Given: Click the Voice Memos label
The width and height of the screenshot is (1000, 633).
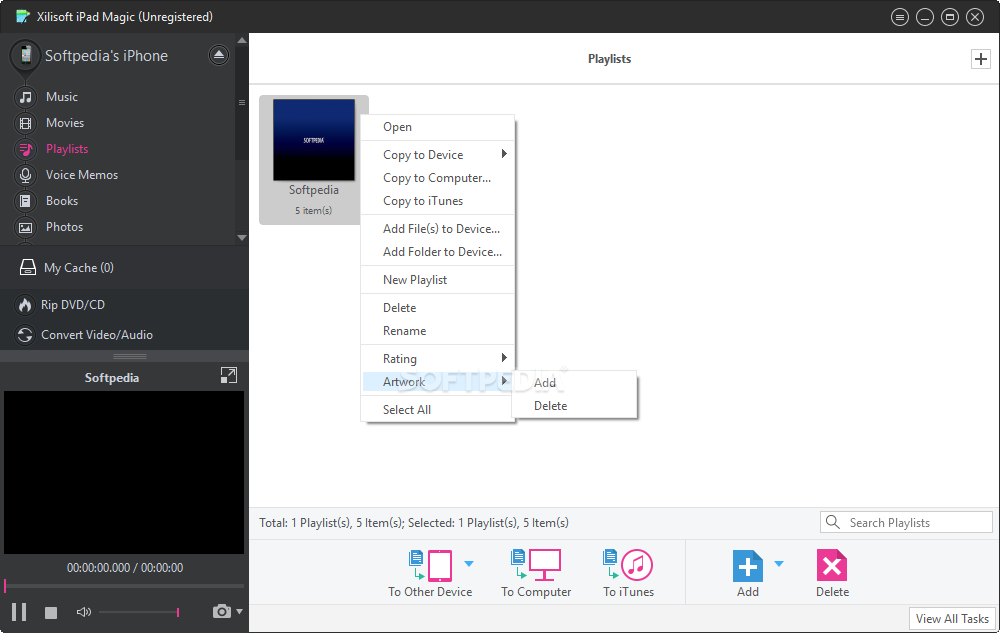Looking at the screenshot, I should coord(82,175).
